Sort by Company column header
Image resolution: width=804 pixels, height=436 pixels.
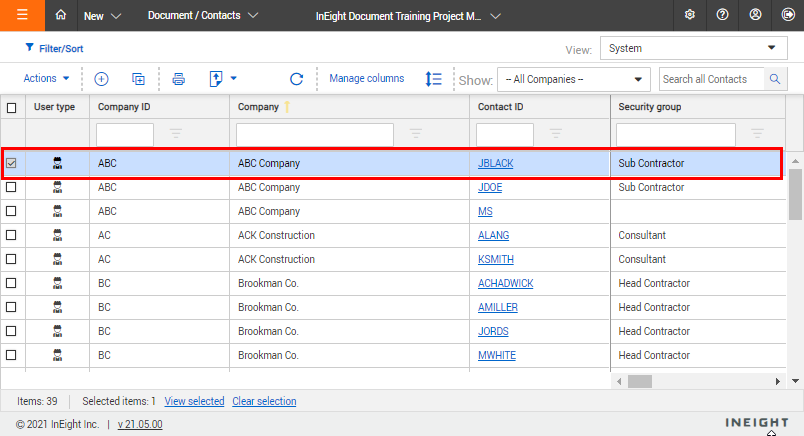[258, 107]
